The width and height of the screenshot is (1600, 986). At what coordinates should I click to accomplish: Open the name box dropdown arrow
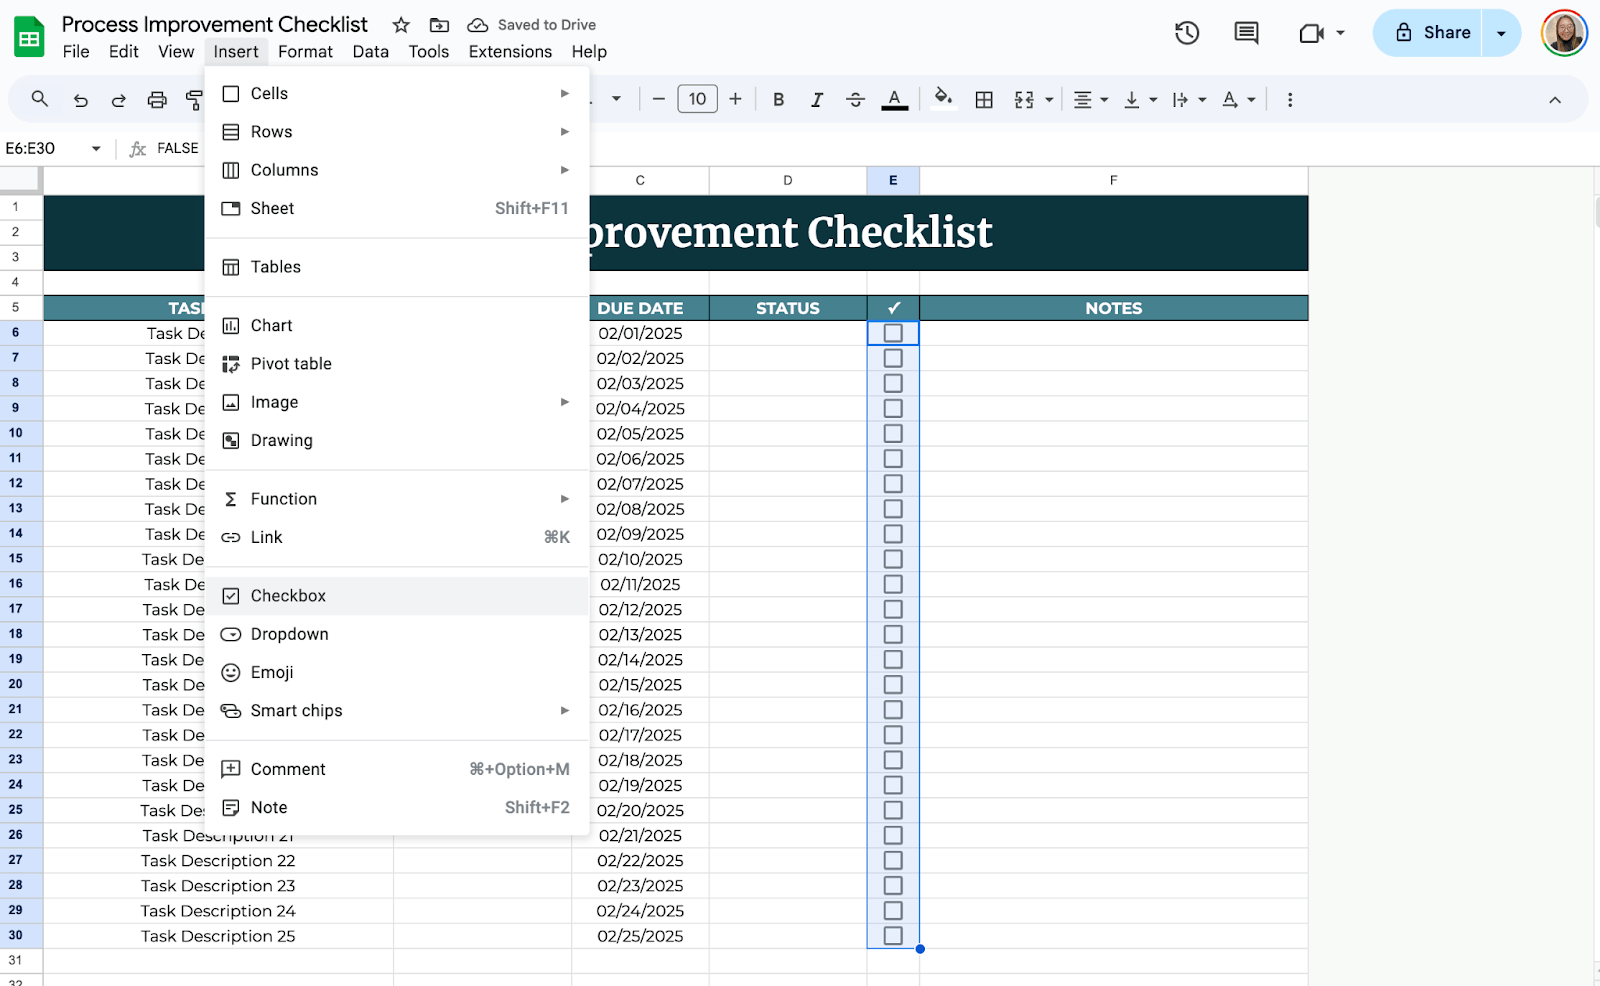[96, 149]
